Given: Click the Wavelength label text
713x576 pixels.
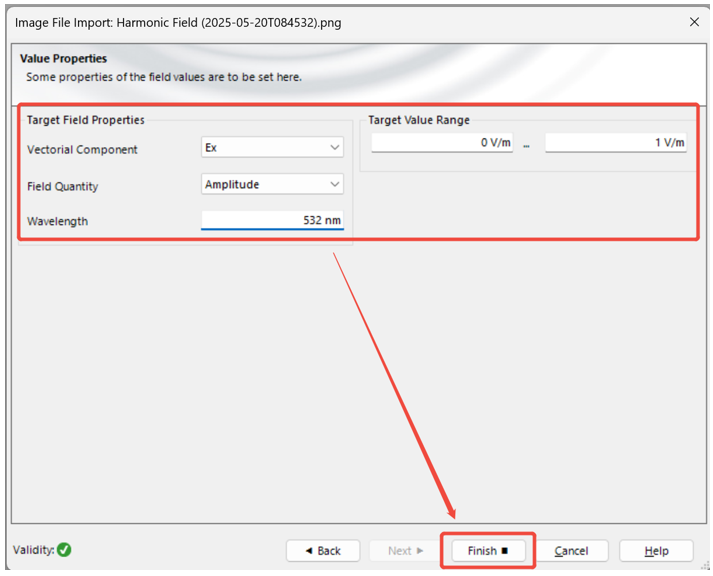Looking at the screenshot, I should 57,221.
